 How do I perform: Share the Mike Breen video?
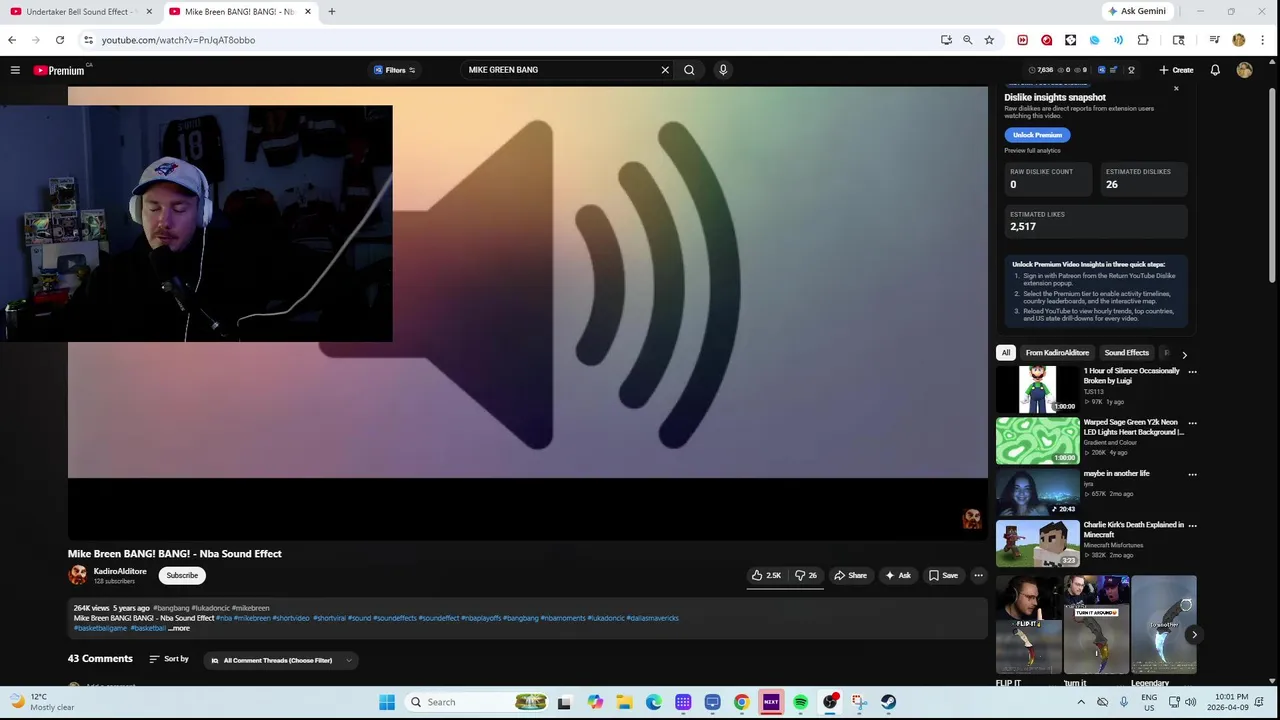coord(851,575)
